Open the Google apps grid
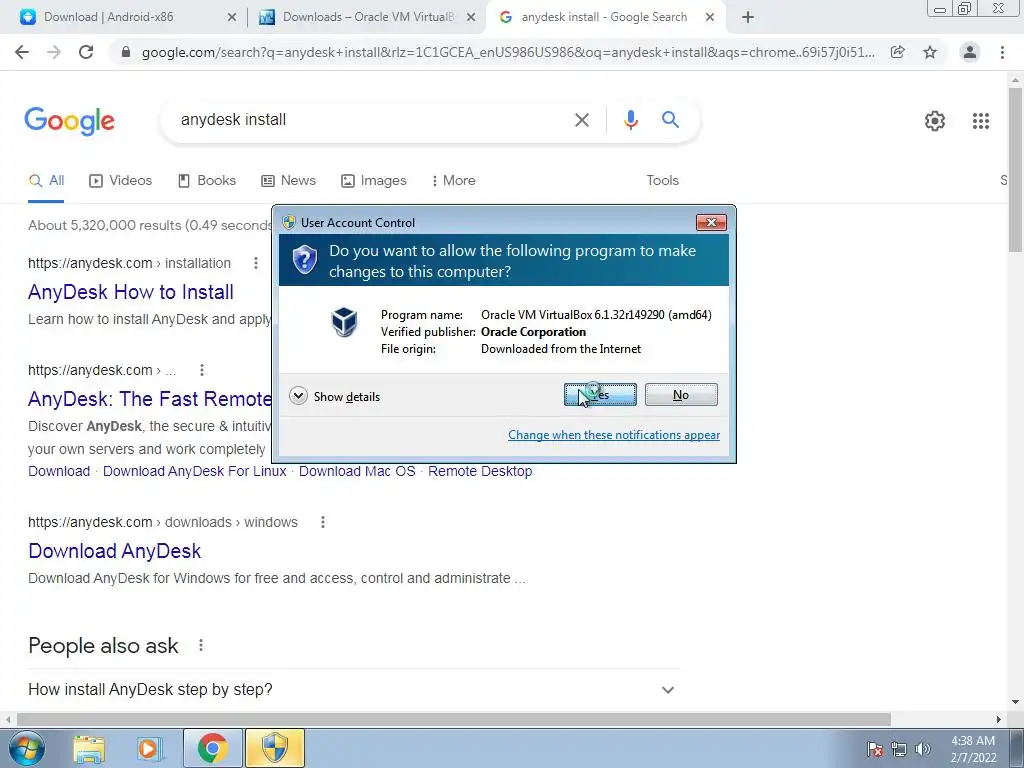This screenshot has height=768, width=1024. [980, 121]
